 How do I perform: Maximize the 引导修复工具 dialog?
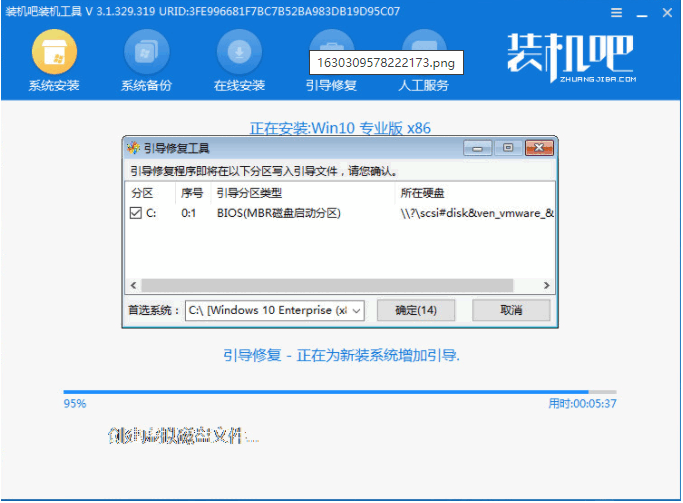coord(508,148)
